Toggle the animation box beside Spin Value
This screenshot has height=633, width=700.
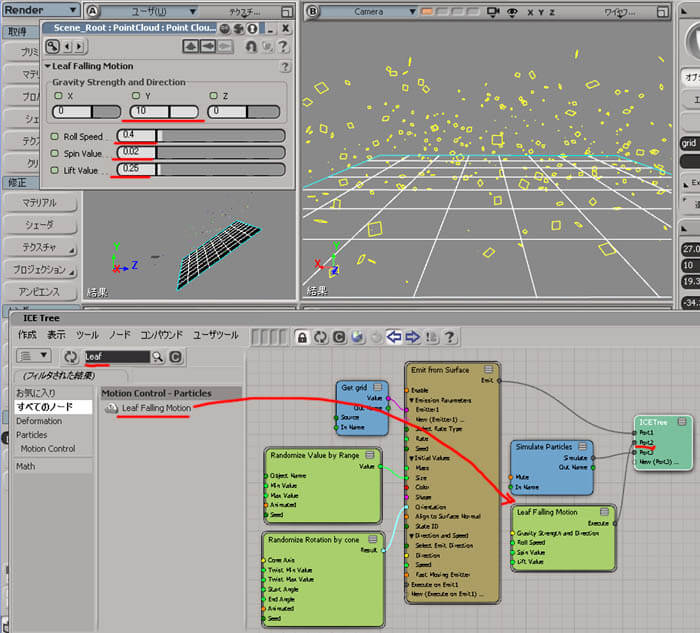(55, 153)
